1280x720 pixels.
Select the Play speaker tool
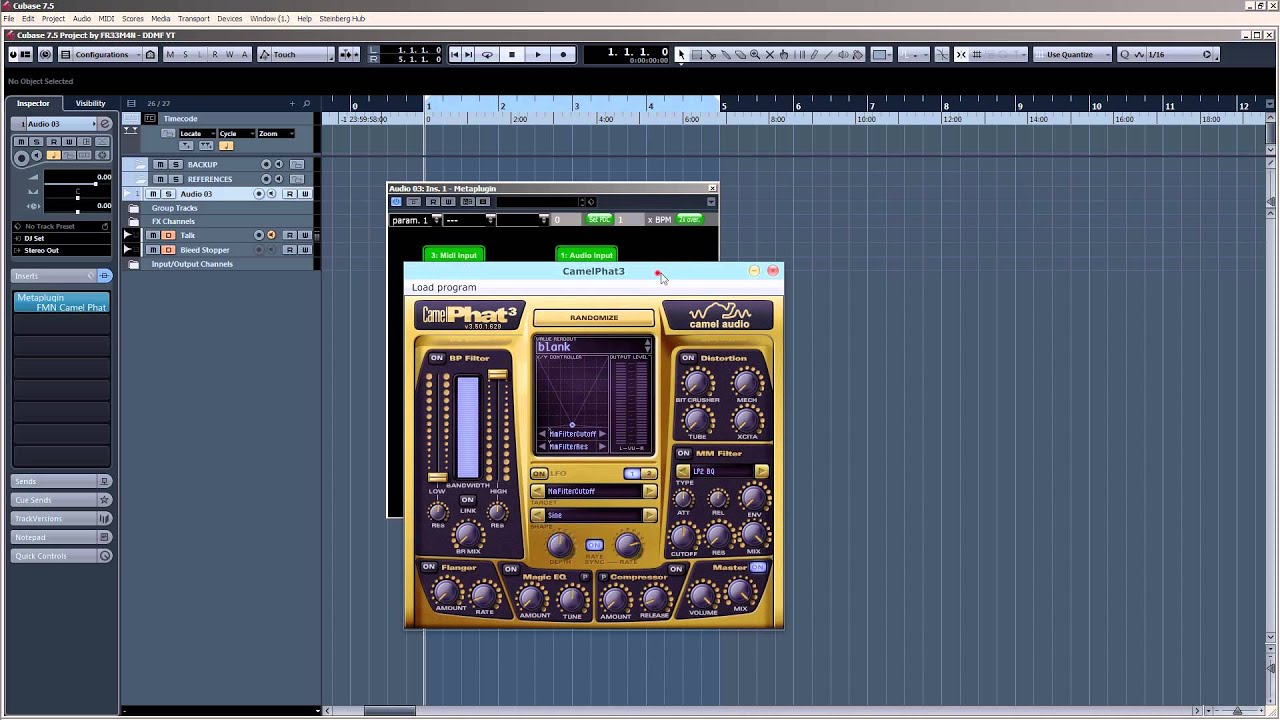pyautogui.click(x=842, y=55)
